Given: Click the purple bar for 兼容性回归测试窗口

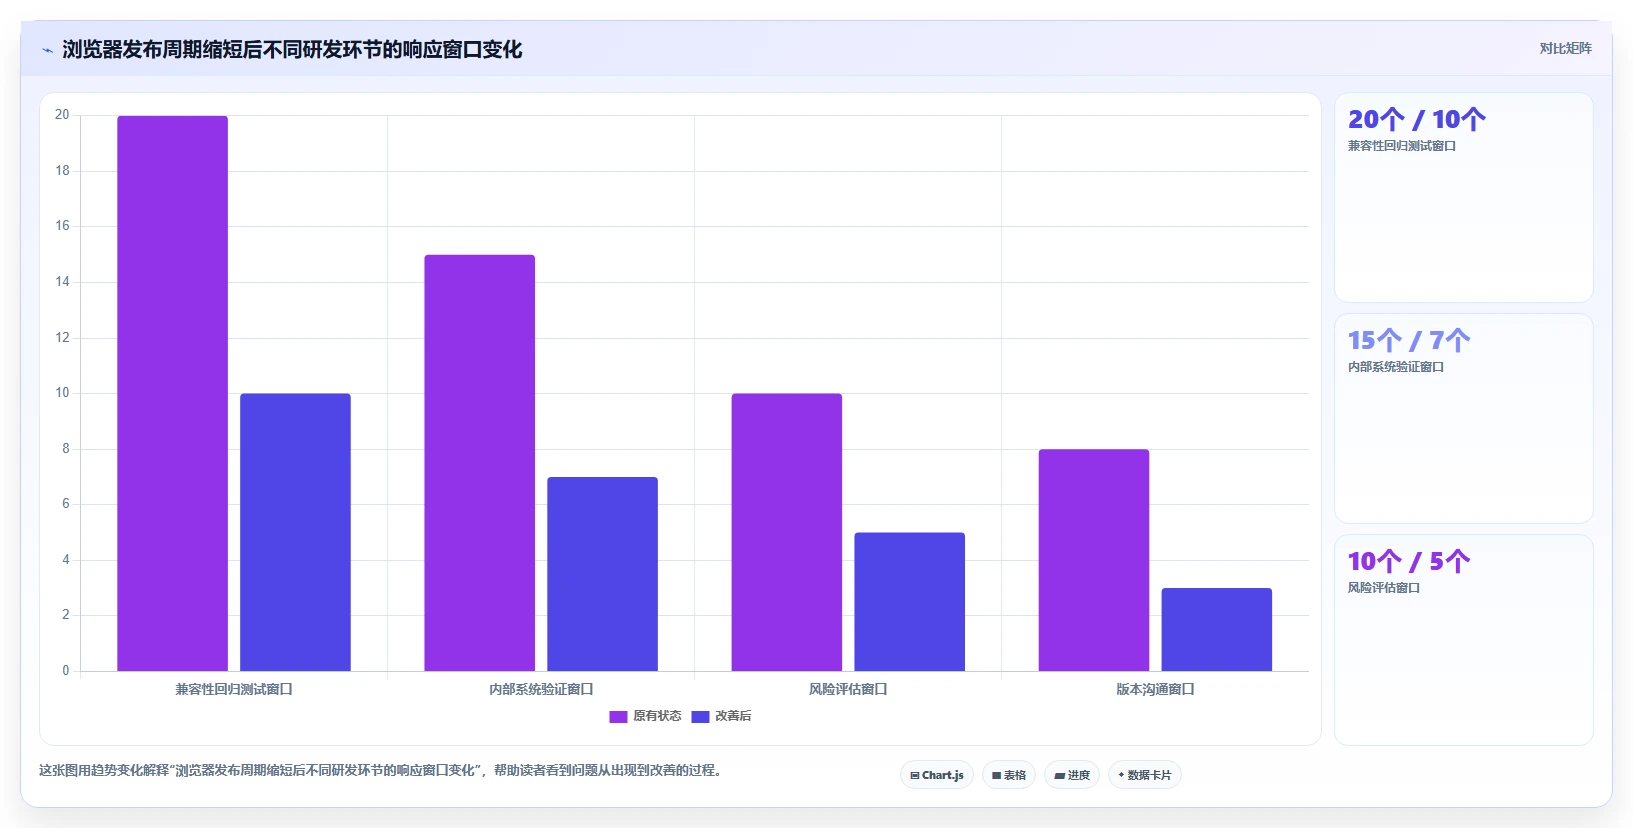Looking at the screenshot, I should (x=172, y=393).
